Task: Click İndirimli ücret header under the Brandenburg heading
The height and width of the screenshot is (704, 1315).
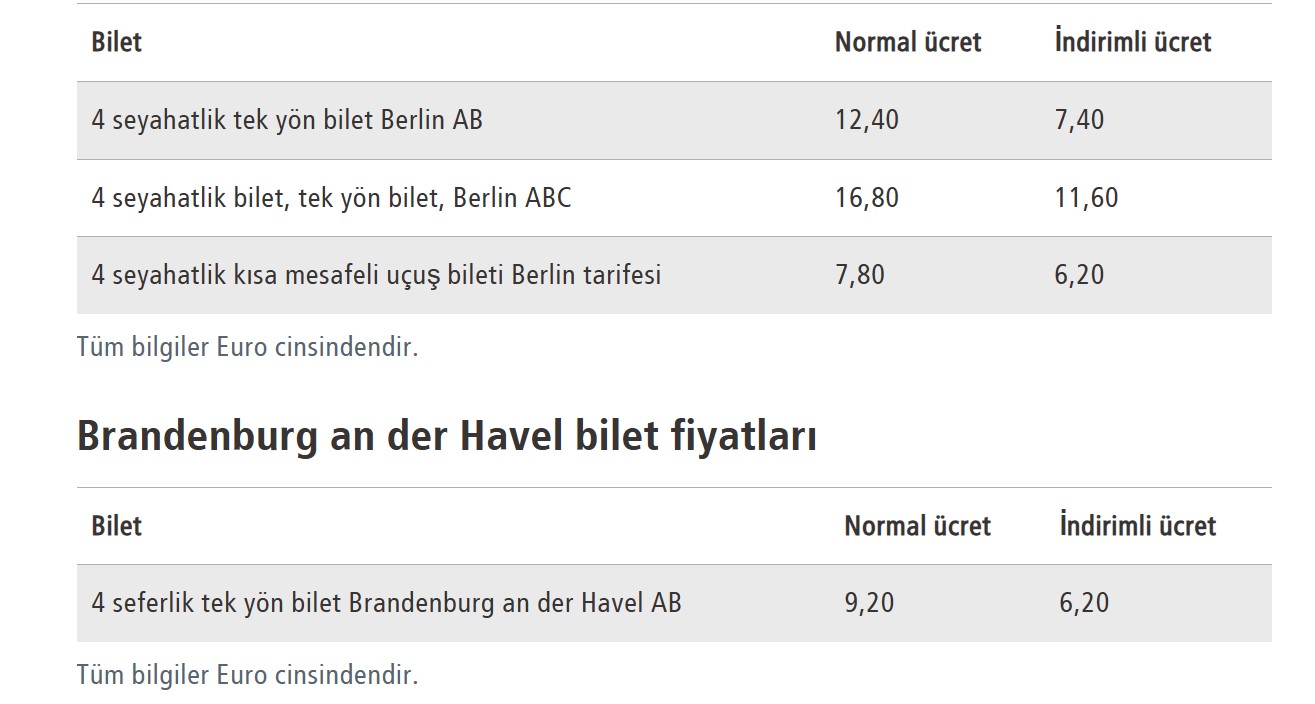Action: 1137,526
